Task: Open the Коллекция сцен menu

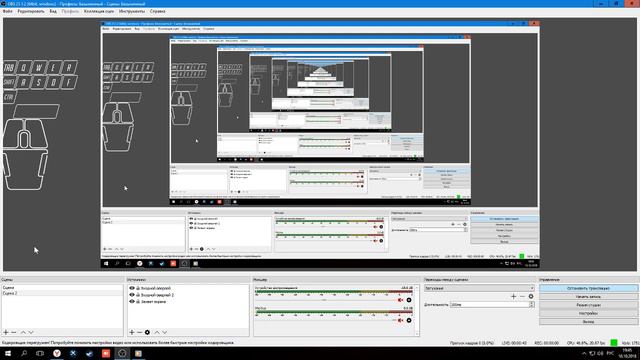Action: tap(99, 11)
